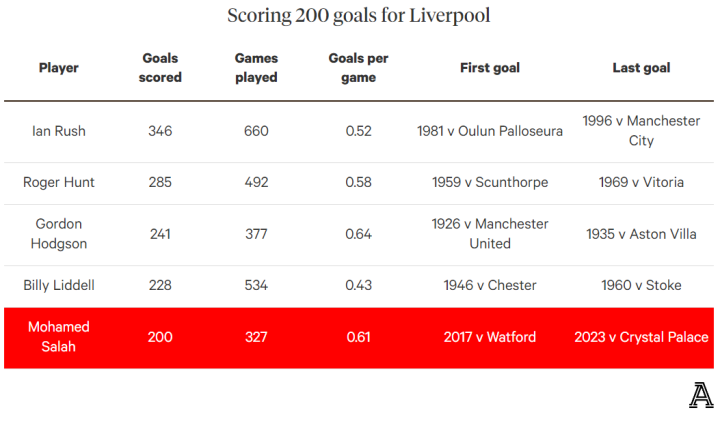This screenshot has width=720, height=421.
Task: Click Hodgson's 0.64 goals per game value
Action: pyautogui.click(x=358, y=234)
